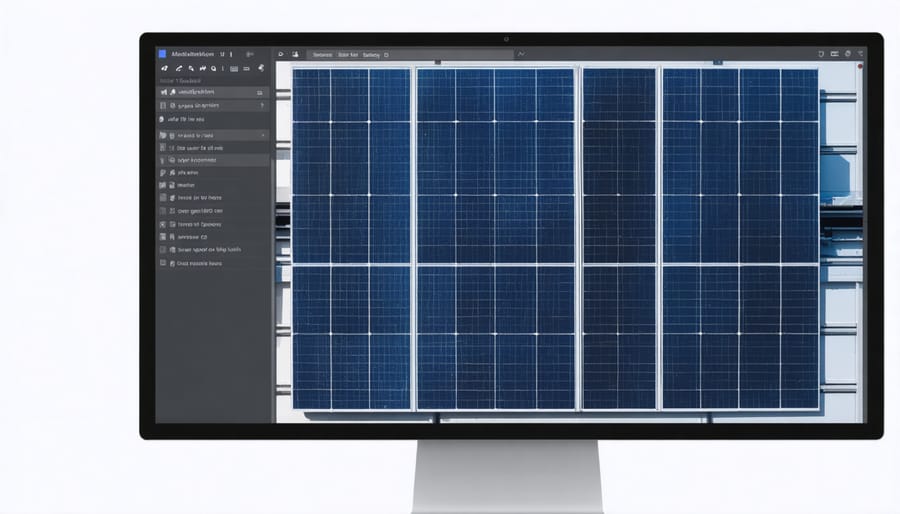
Task: Click the red dot at the canvas top-right
Action: 860,67
